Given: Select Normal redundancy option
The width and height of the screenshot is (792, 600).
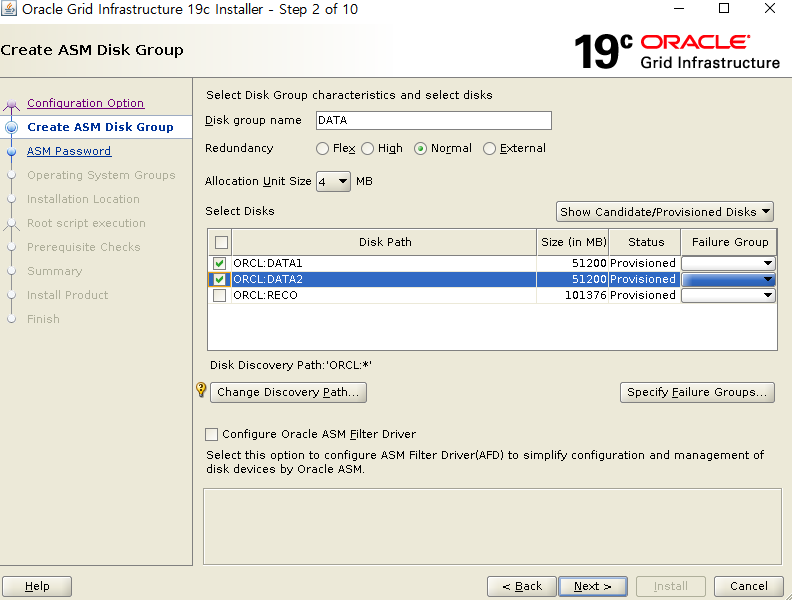Looking at the screenshot, I should pos(420,148).
